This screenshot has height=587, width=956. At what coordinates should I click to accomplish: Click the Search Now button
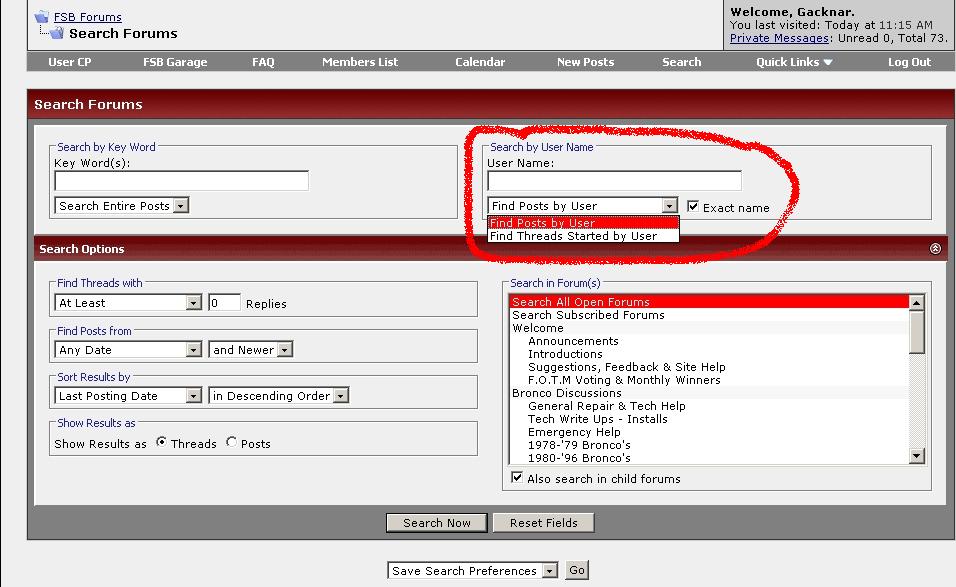tap(437, 522)
